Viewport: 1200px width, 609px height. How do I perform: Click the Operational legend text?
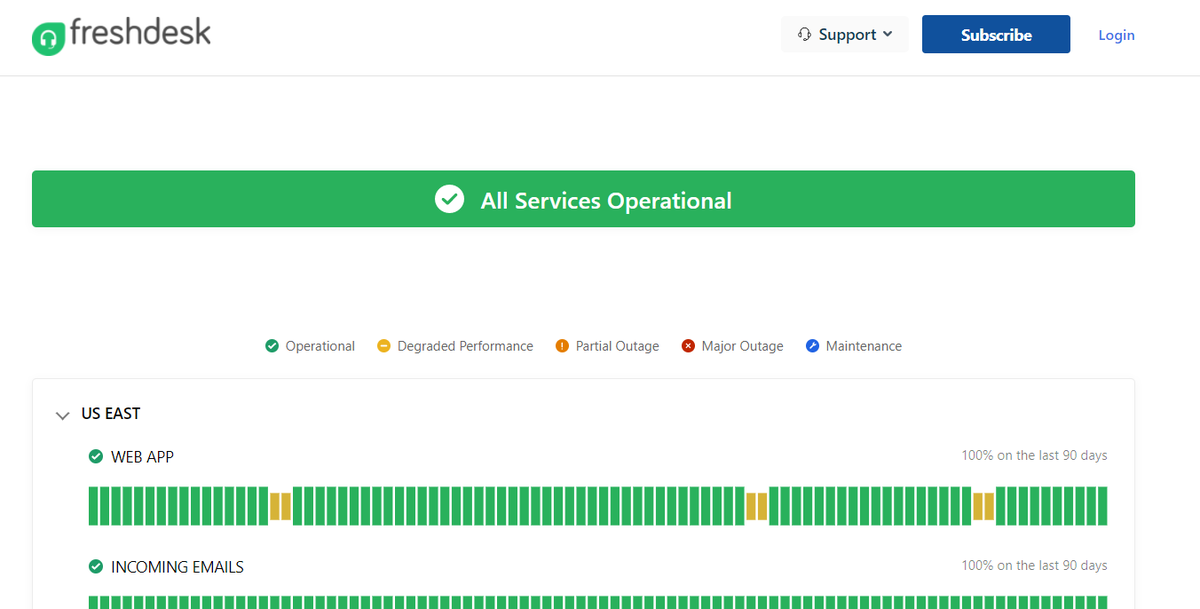320,346
